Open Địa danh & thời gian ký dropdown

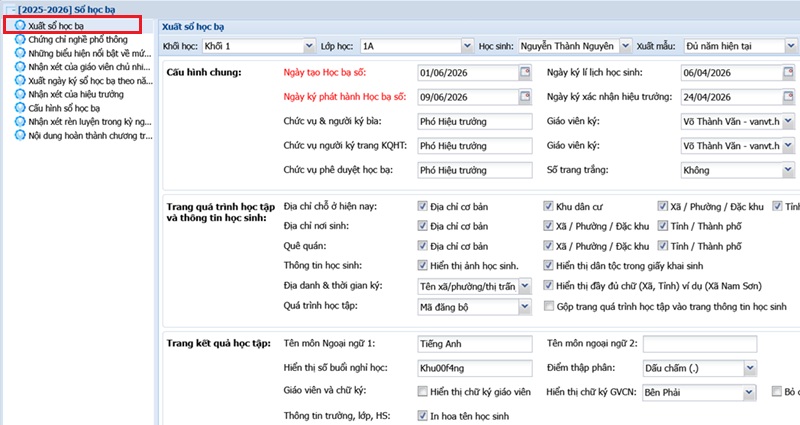[x=525, y=286]
